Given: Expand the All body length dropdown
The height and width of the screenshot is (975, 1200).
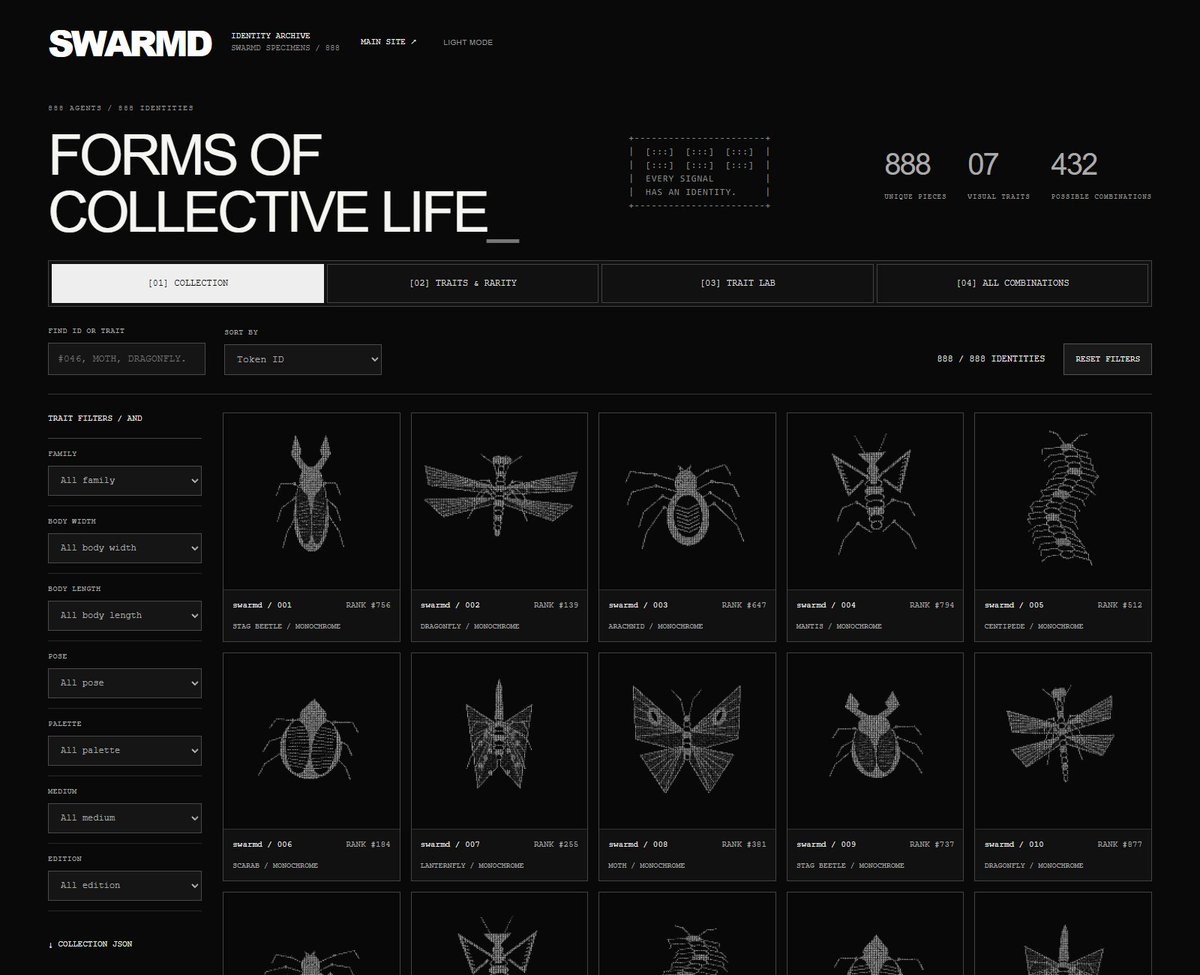Looking at the screenshot, I should (125, 615).
